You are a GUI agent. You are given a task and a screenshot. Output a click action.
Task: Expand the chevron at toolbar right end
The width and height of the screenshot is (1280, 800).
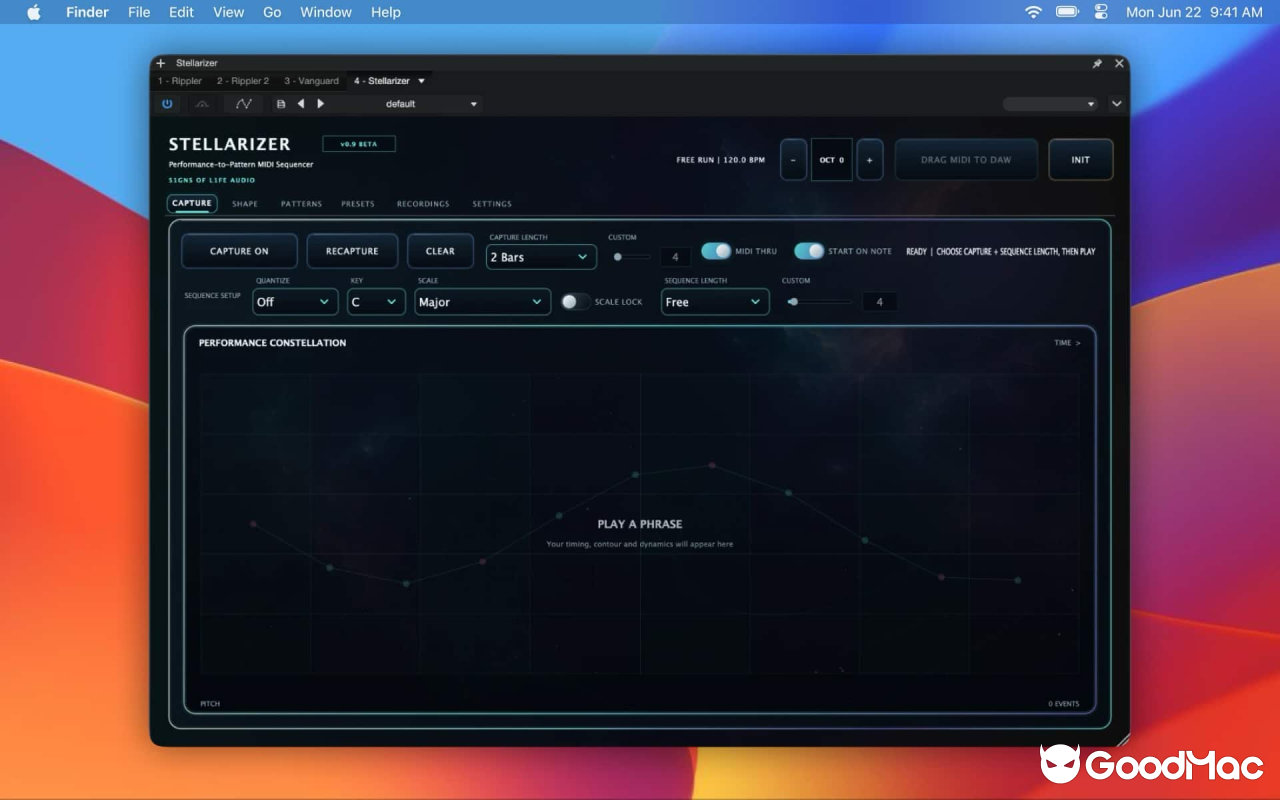[1117, 104]
